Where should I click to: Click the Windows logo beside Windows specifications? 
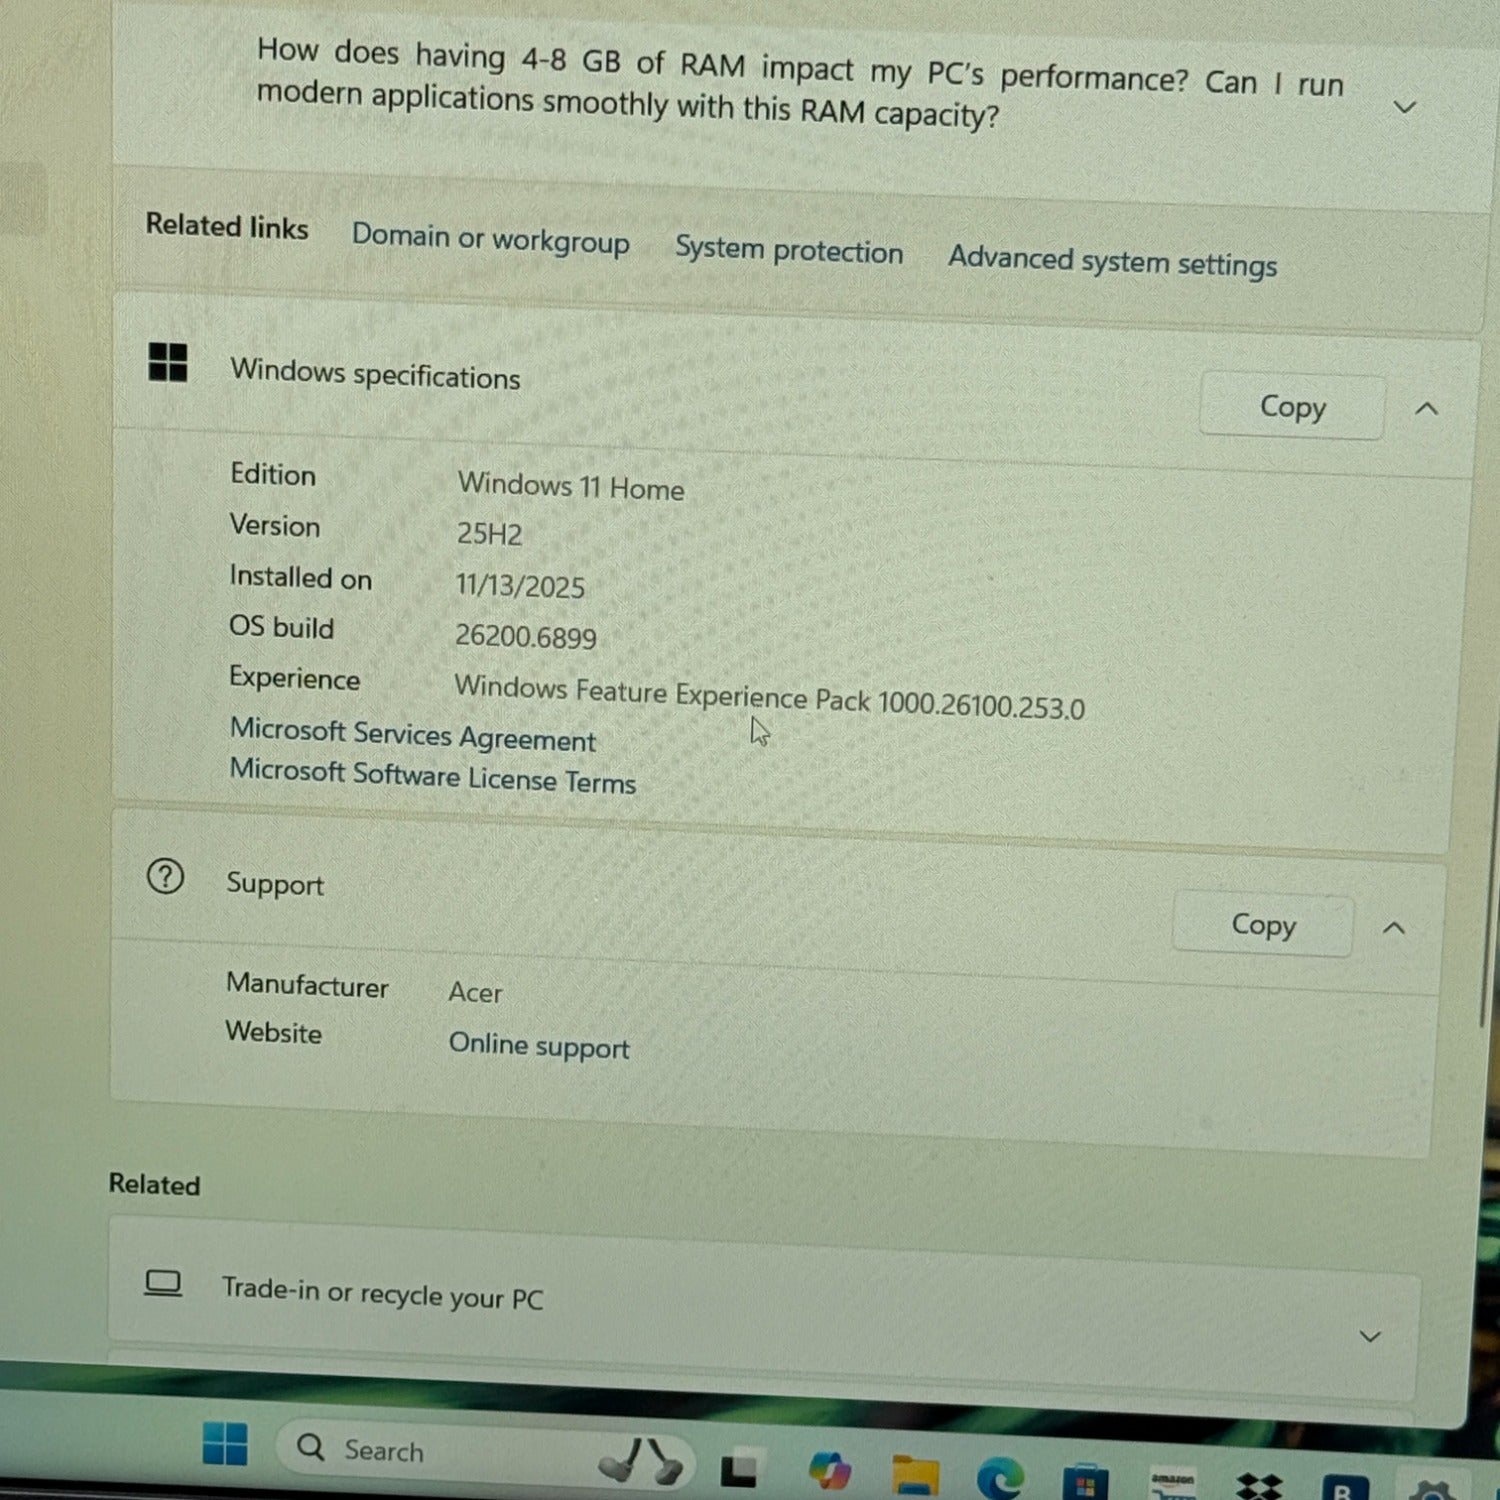click(x=168, y=362)
